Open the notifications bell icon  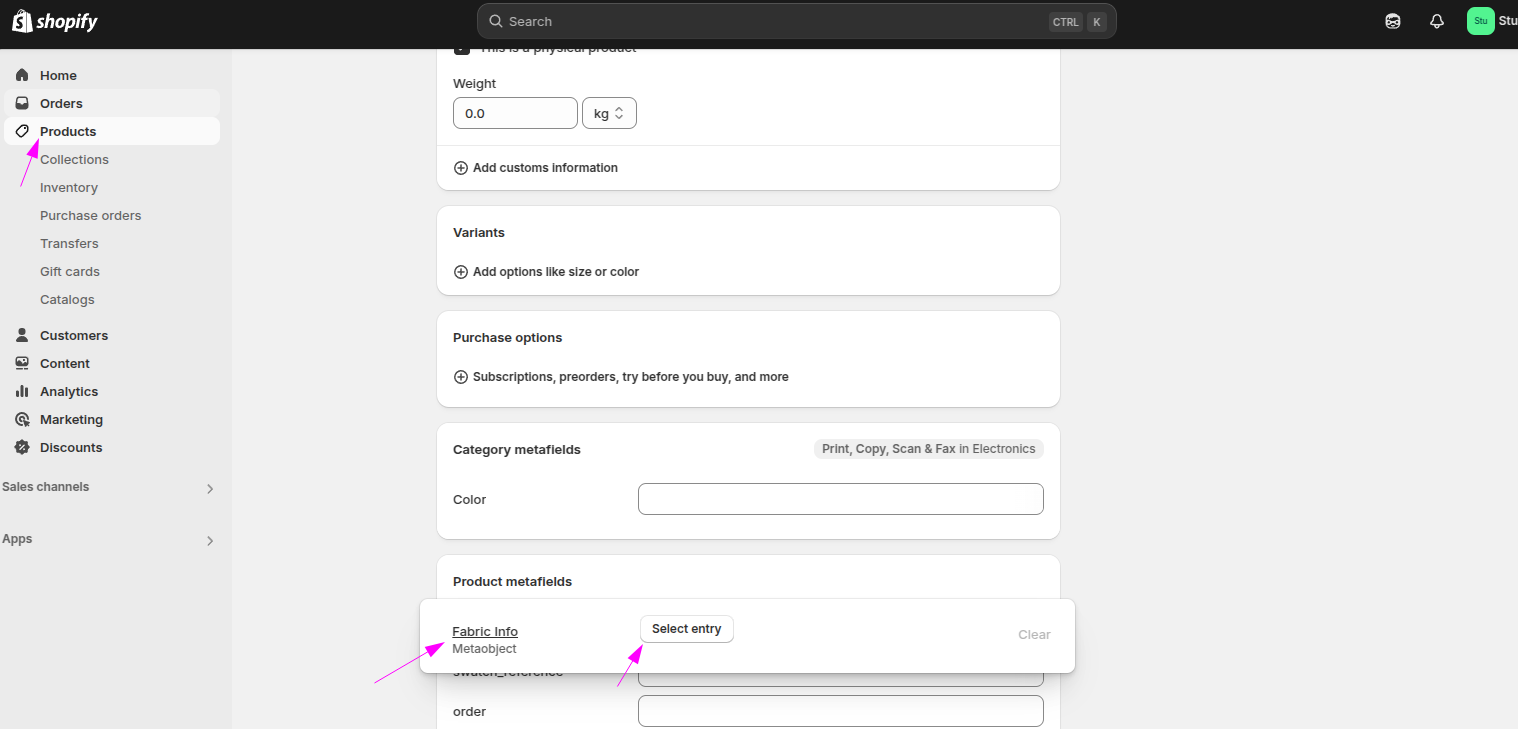point(1437,21)
